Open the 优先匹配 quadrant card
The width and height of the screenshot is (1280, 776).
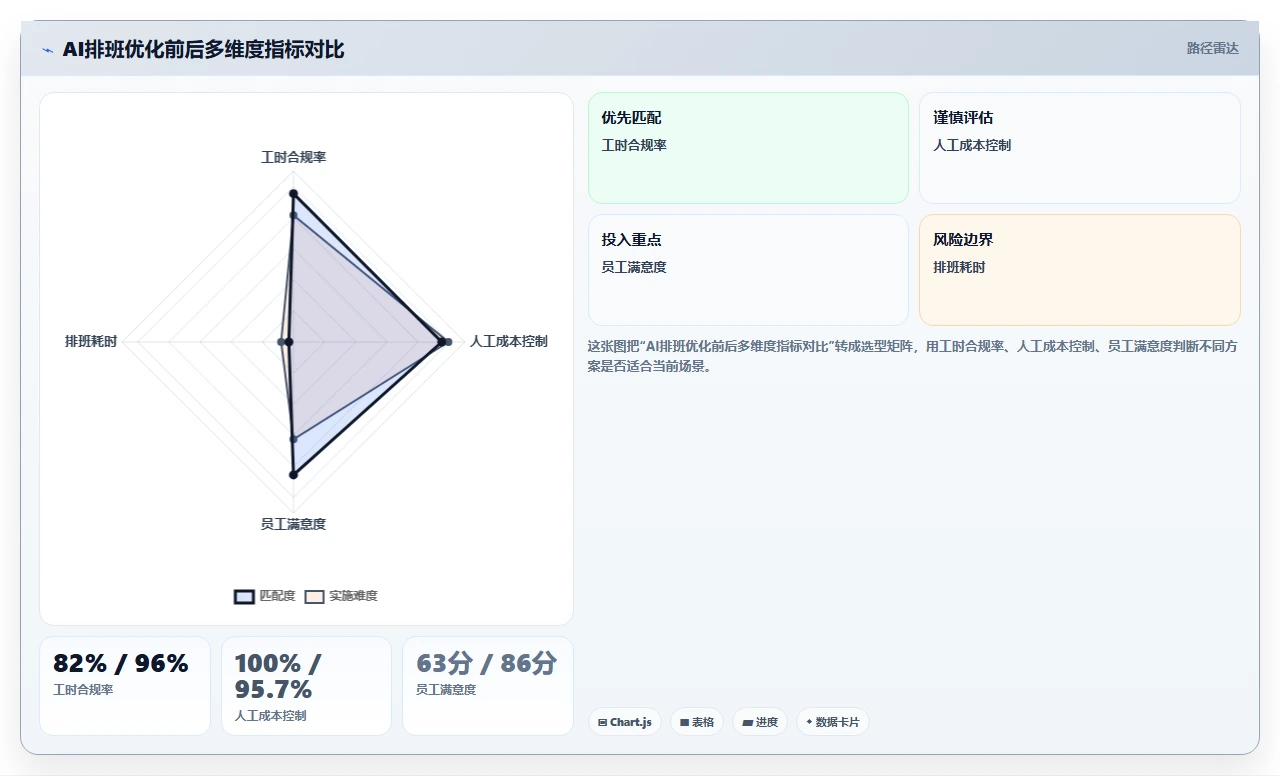pyautogui.click(x=748, y=148)
